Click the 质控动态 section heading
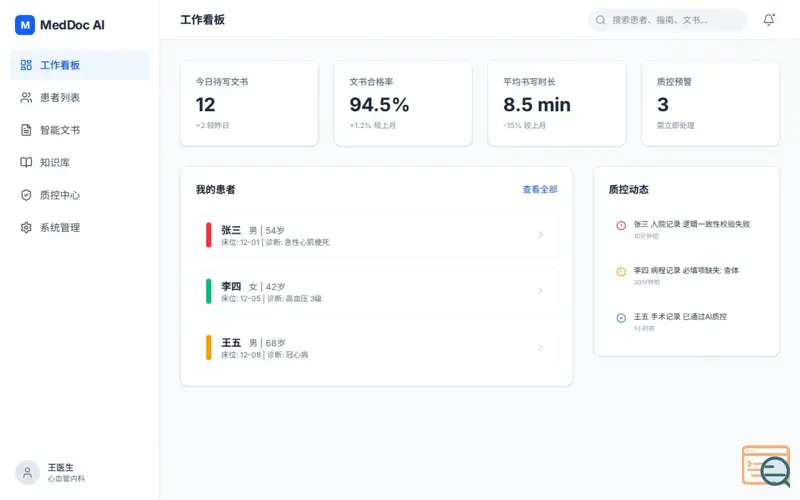Screen dimensions: 800x500 [x=629, y=189]
